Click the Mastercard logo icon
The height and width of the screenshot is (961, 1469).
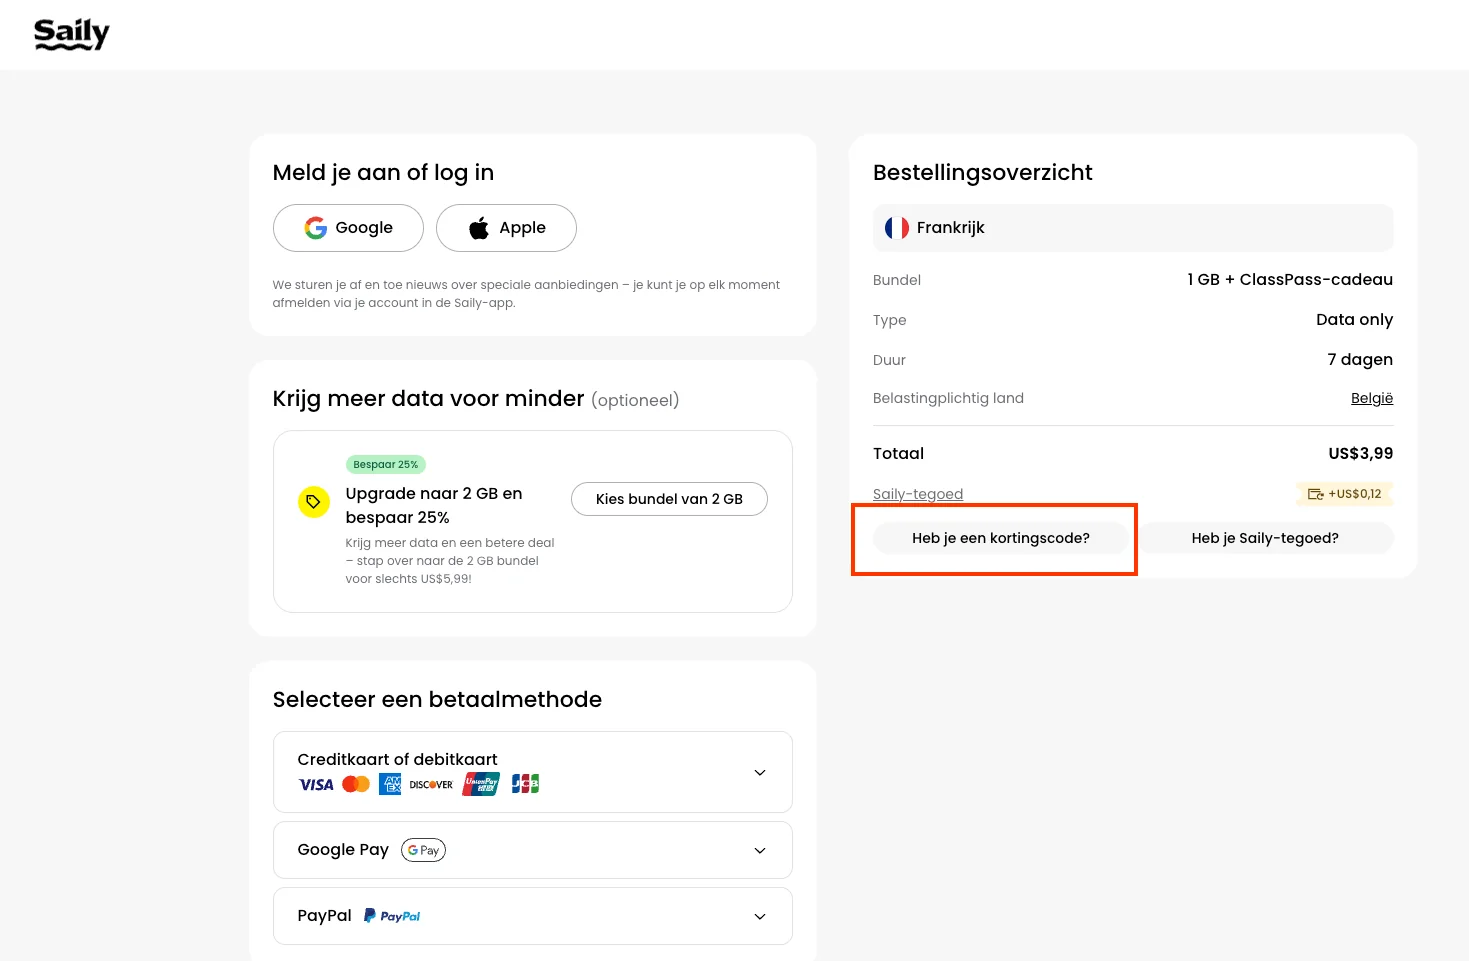coord(356,785)
